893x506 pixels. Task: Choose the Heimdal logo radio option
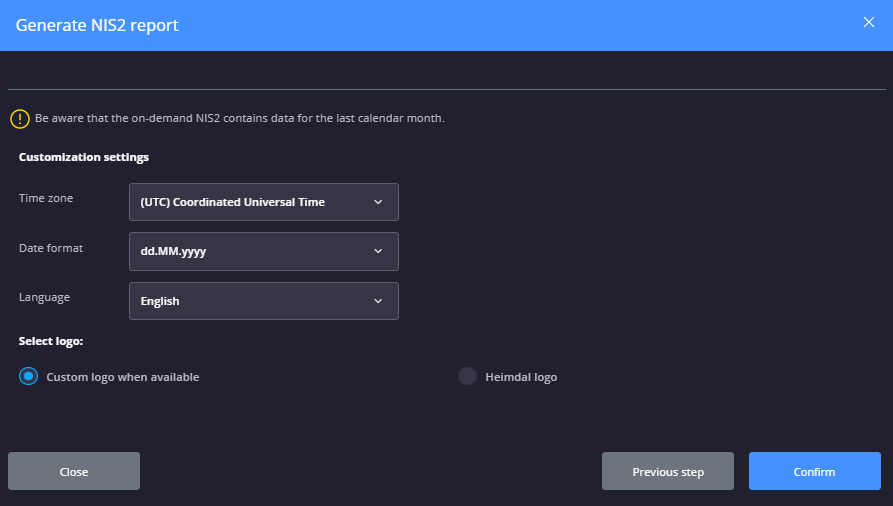pyautogui.click(x=468, y=376)
